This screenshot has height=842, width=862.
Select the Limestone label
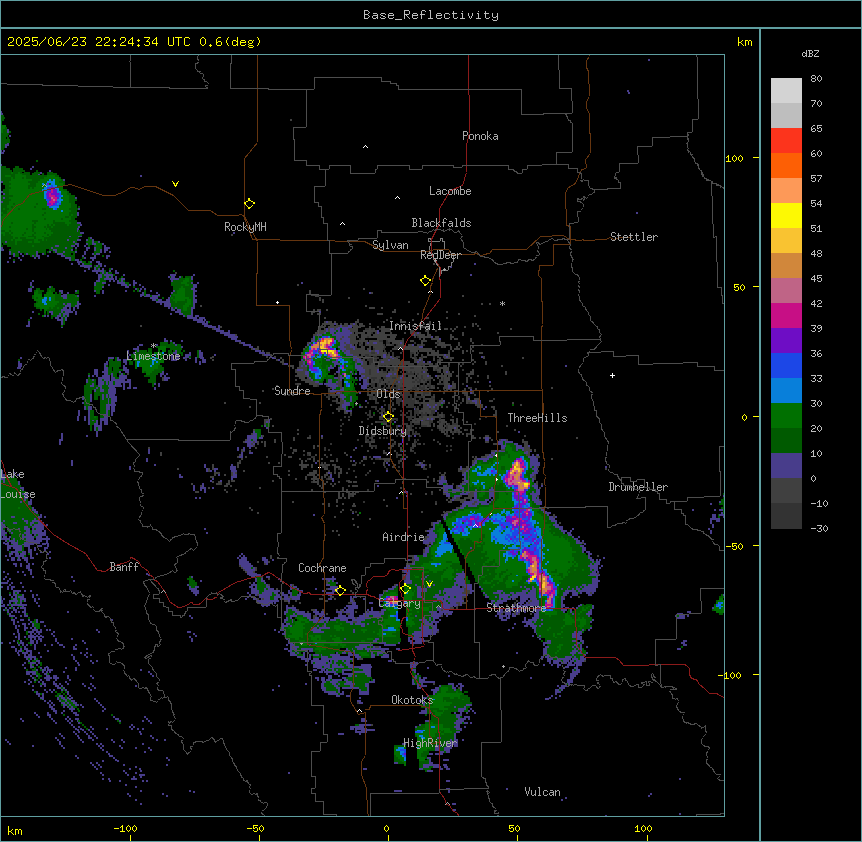click(153, 356)
